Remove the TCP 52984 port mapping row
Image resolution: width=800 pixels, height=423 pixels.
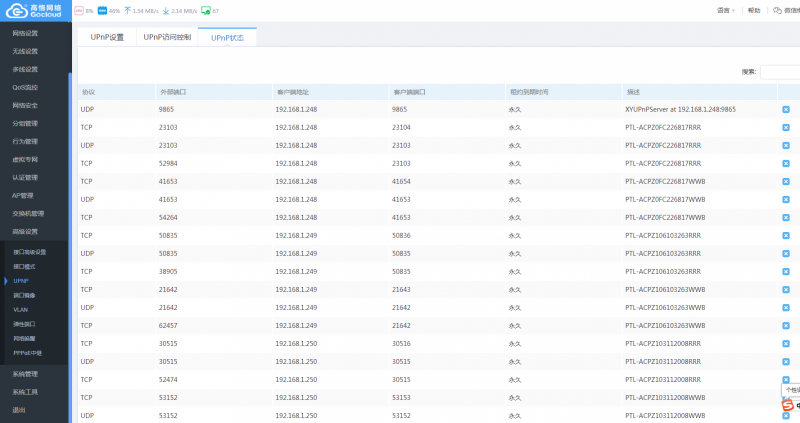(786, 163)
